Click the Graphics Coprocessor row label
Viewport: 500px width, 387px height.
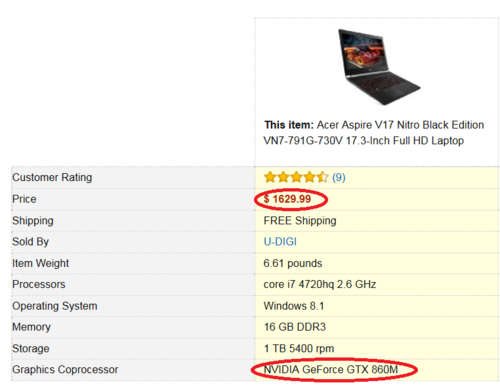tap(65, 370)
